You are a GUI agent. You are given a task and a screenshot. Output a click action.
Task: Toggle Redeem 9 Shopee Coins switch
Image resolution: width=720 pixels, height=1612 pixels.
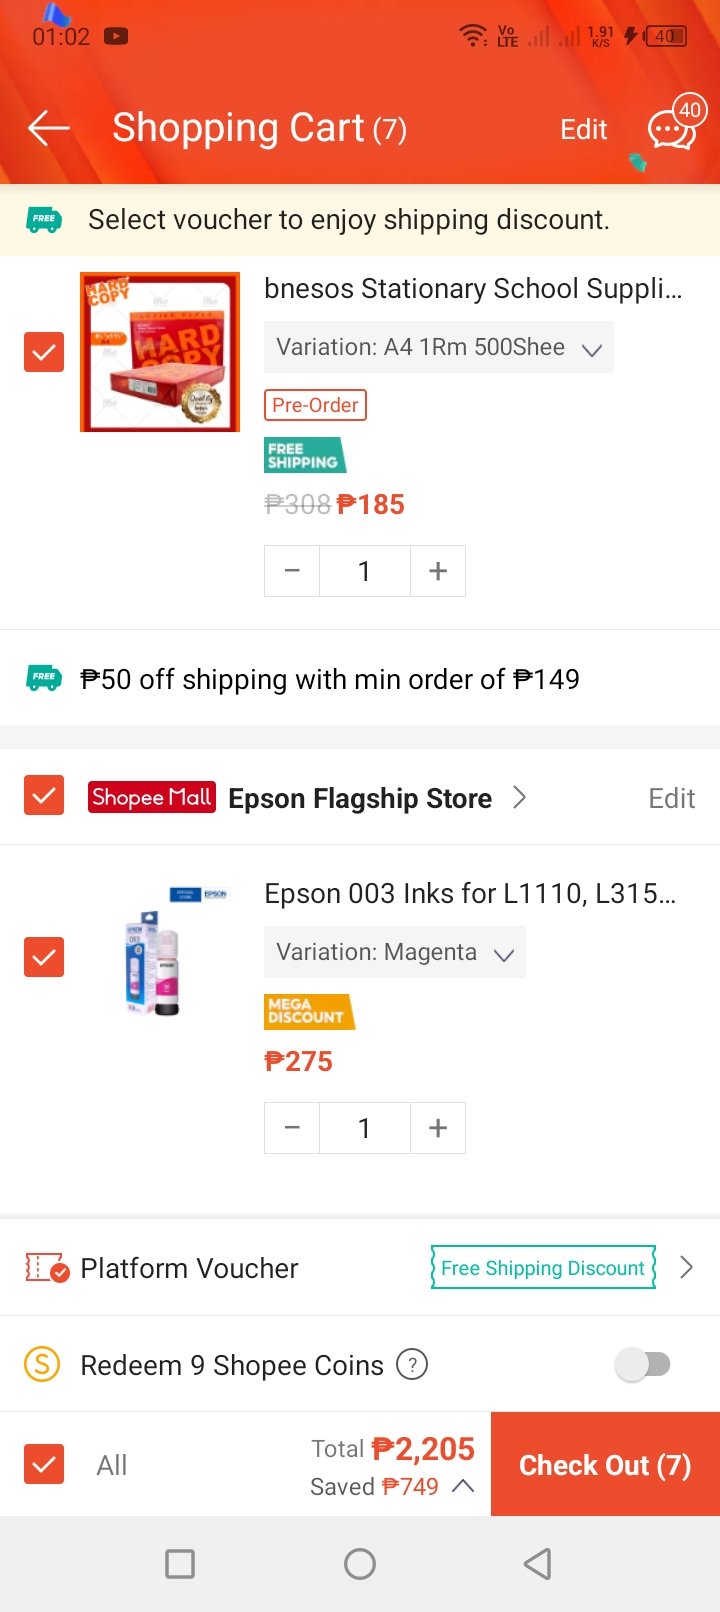pos(643,1364)
